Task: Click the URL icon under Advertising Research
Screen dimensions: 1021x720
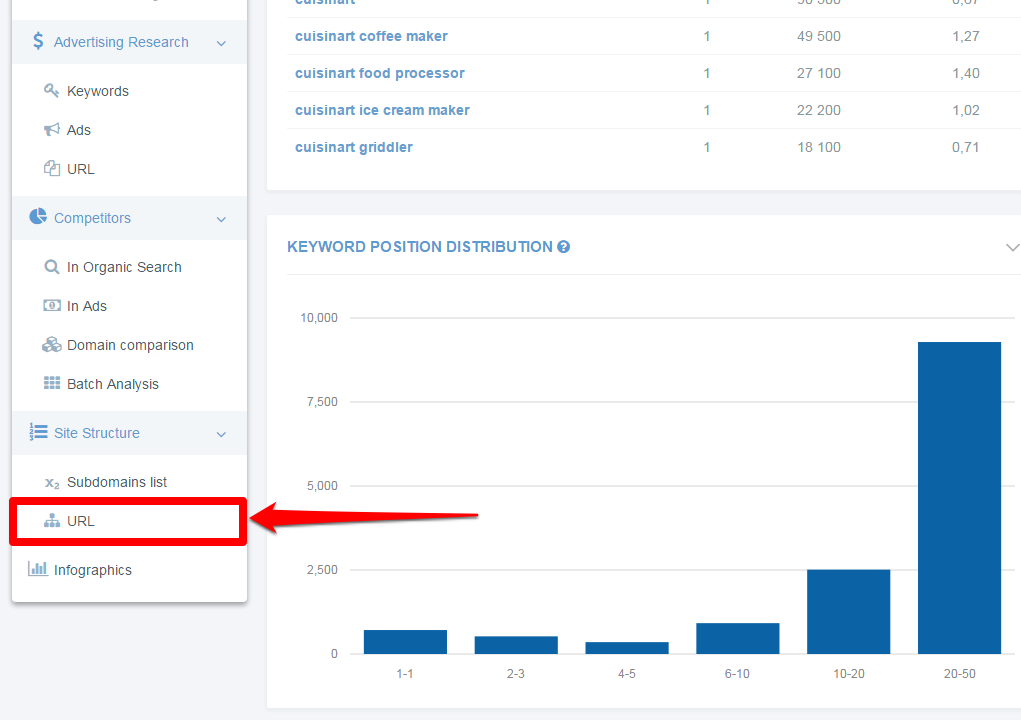Action: 52,168
